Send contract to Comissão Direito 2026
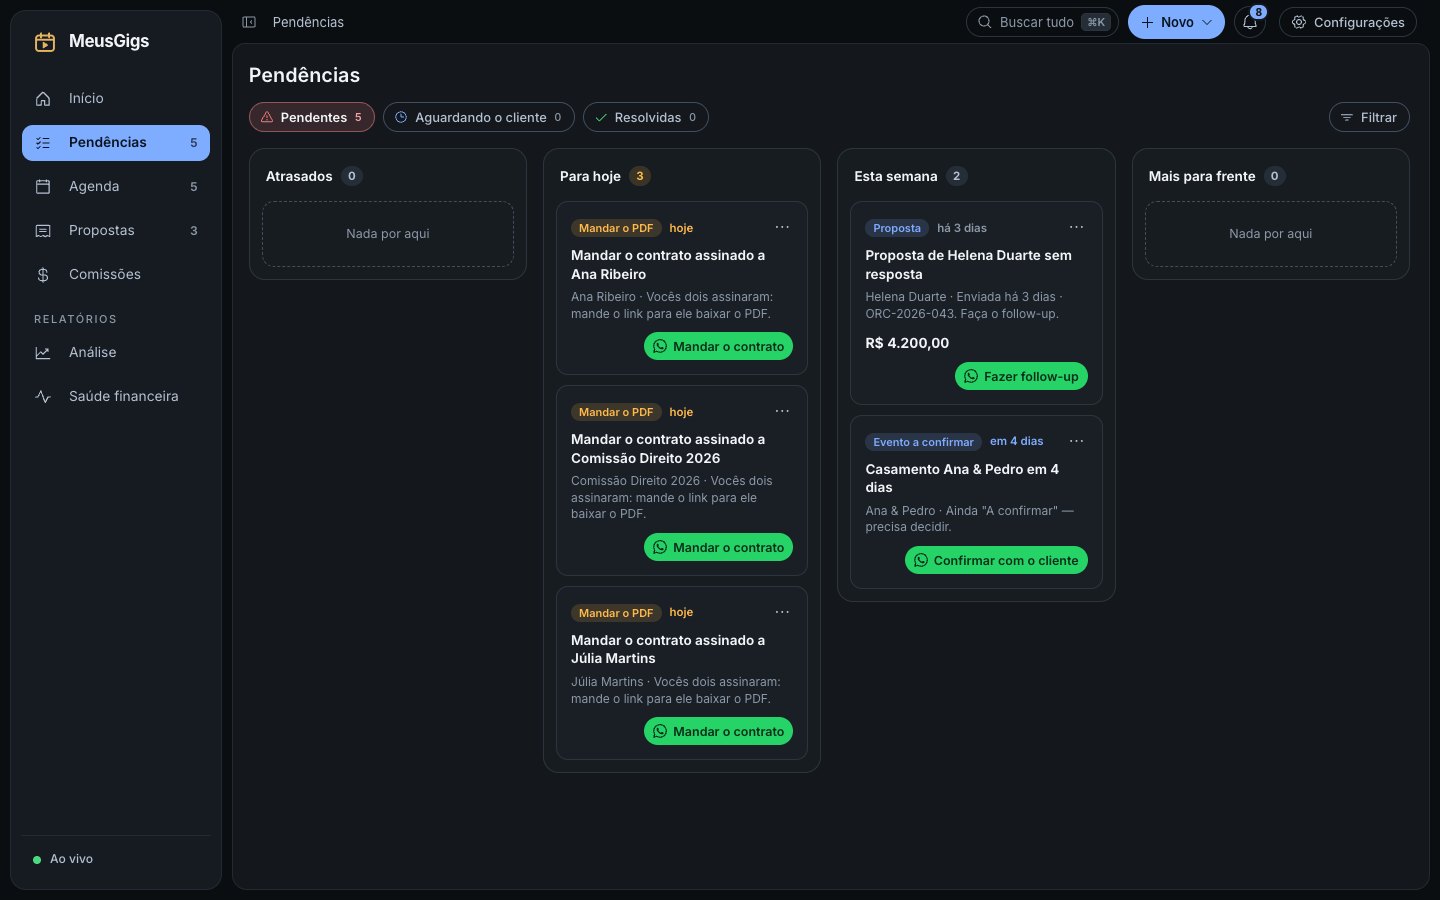This screenshot has height=900, width=1440. [718, 547]
